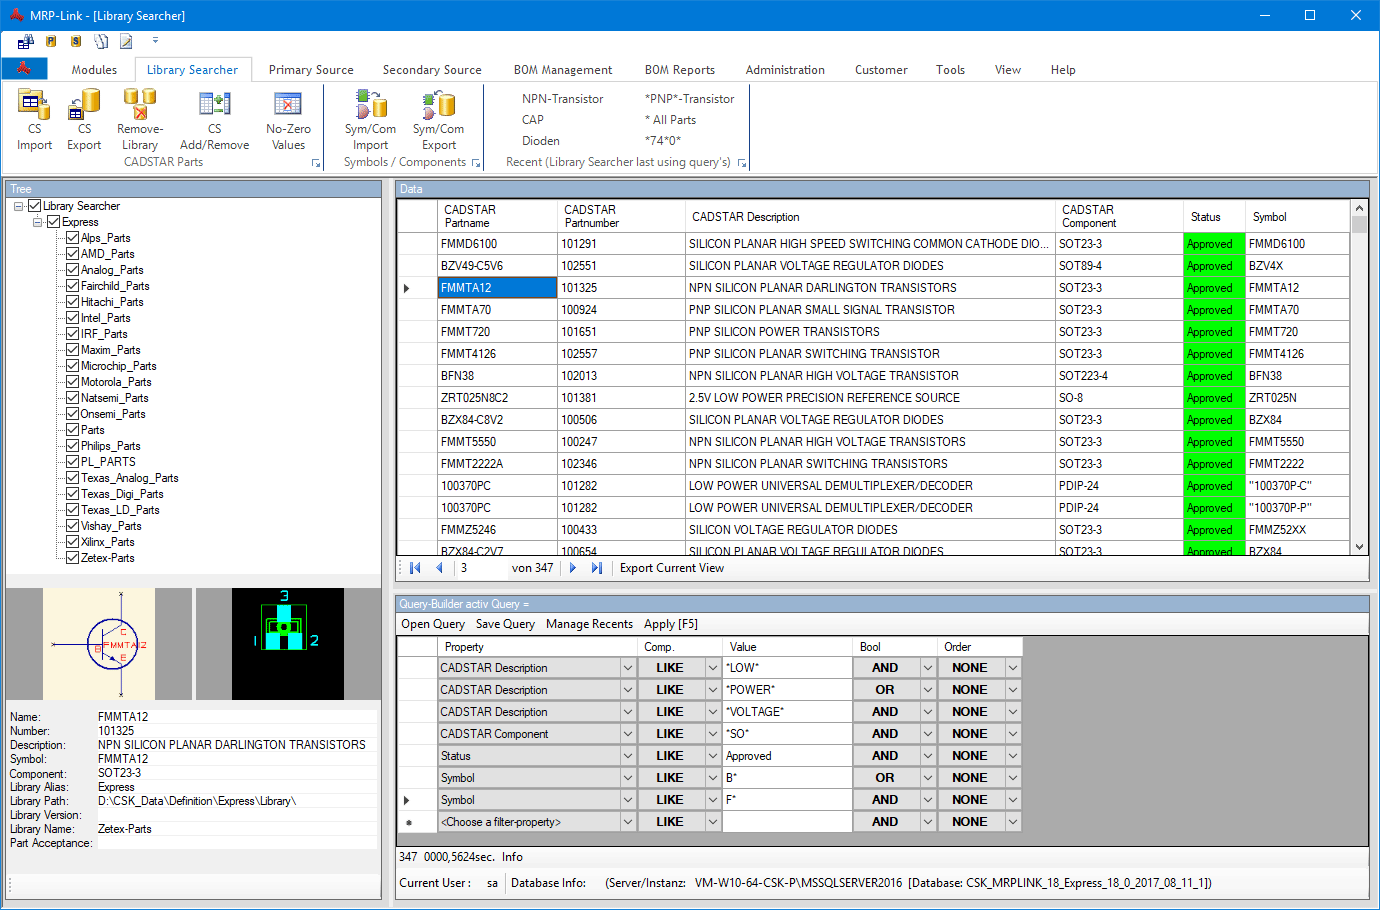Click Apply [F5]

(671, 624)
